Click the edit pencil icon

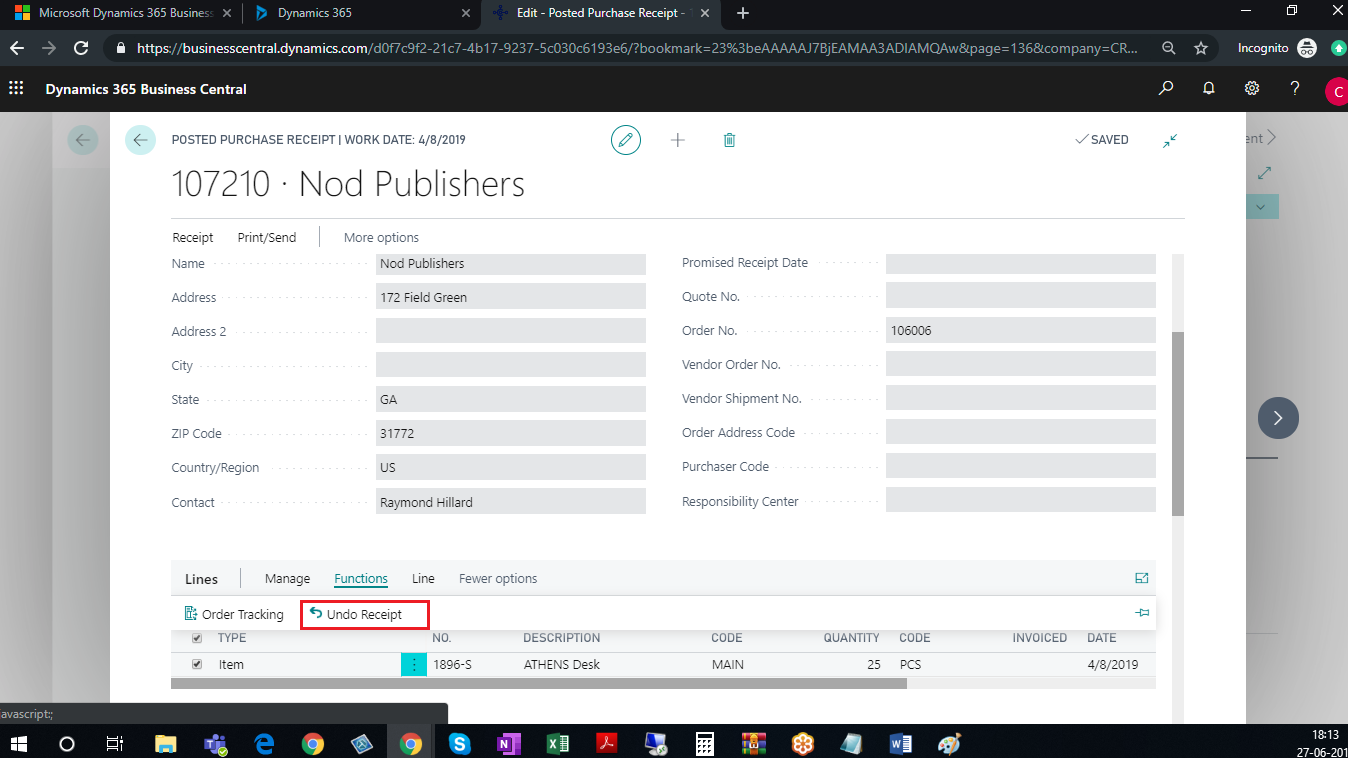point(626,140)
